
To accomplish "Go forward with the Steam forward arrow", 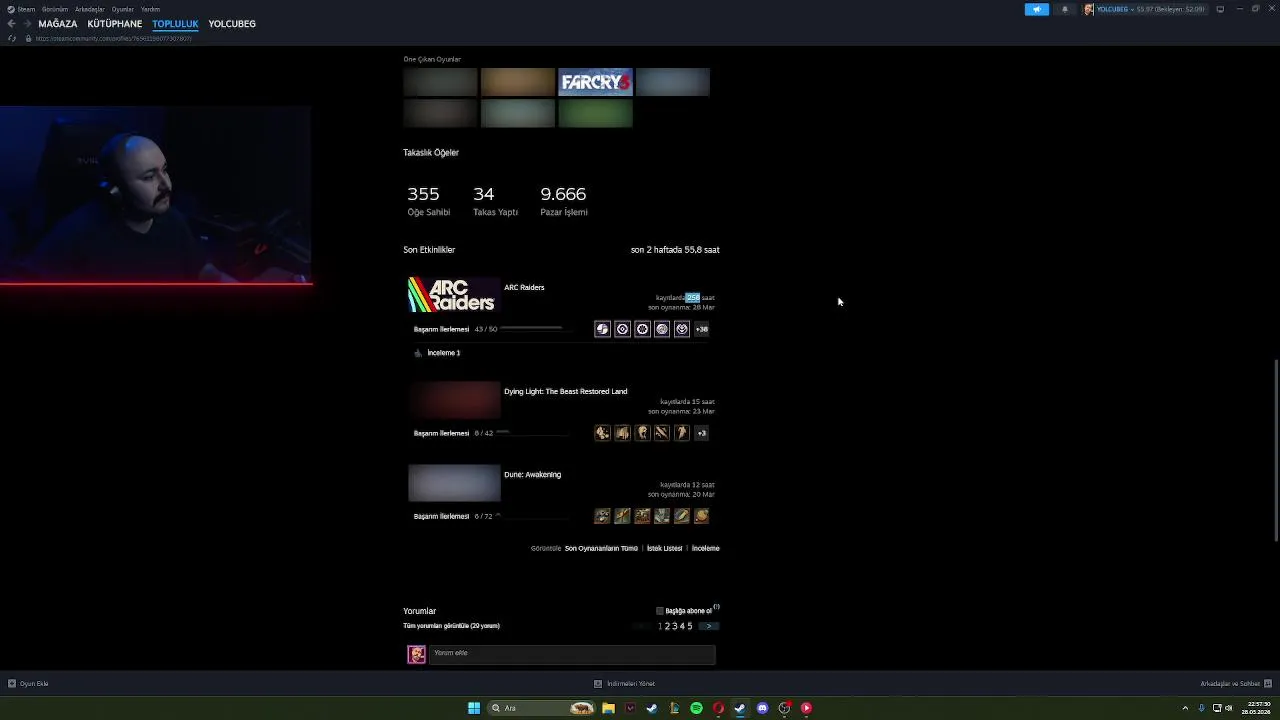I will (x=27, y=24).
